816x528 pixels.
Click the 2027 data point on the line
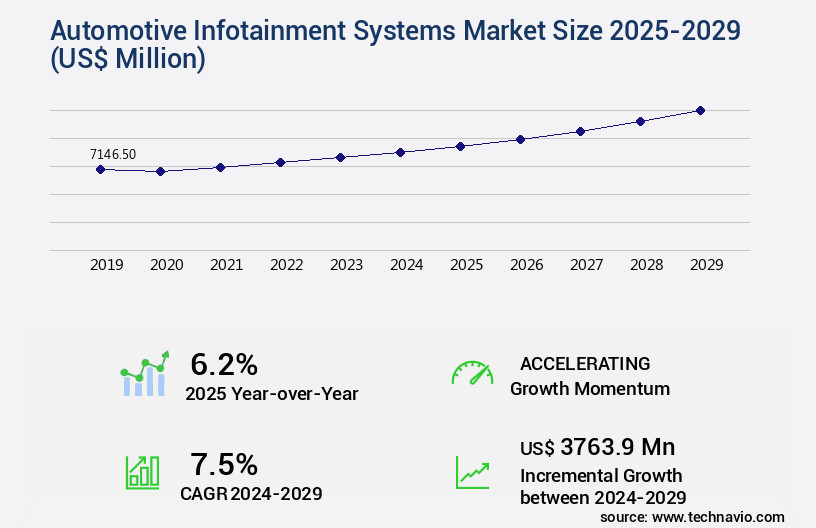[580, 131]
